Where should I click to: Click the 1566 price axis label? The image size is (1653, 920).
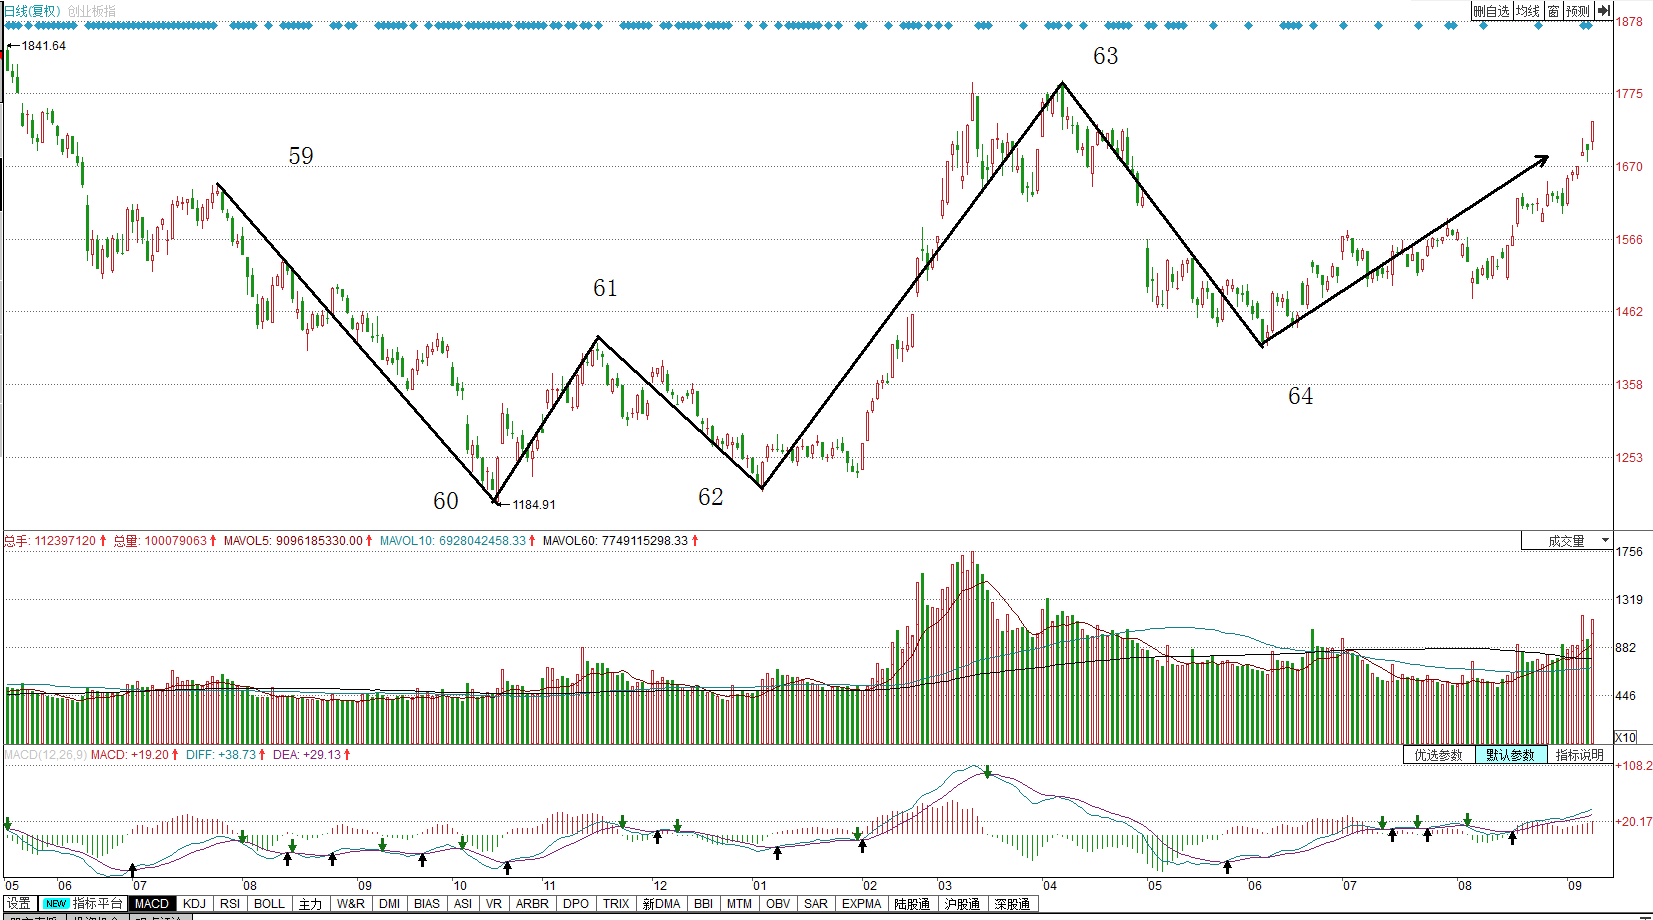(x=1629, y=240)
